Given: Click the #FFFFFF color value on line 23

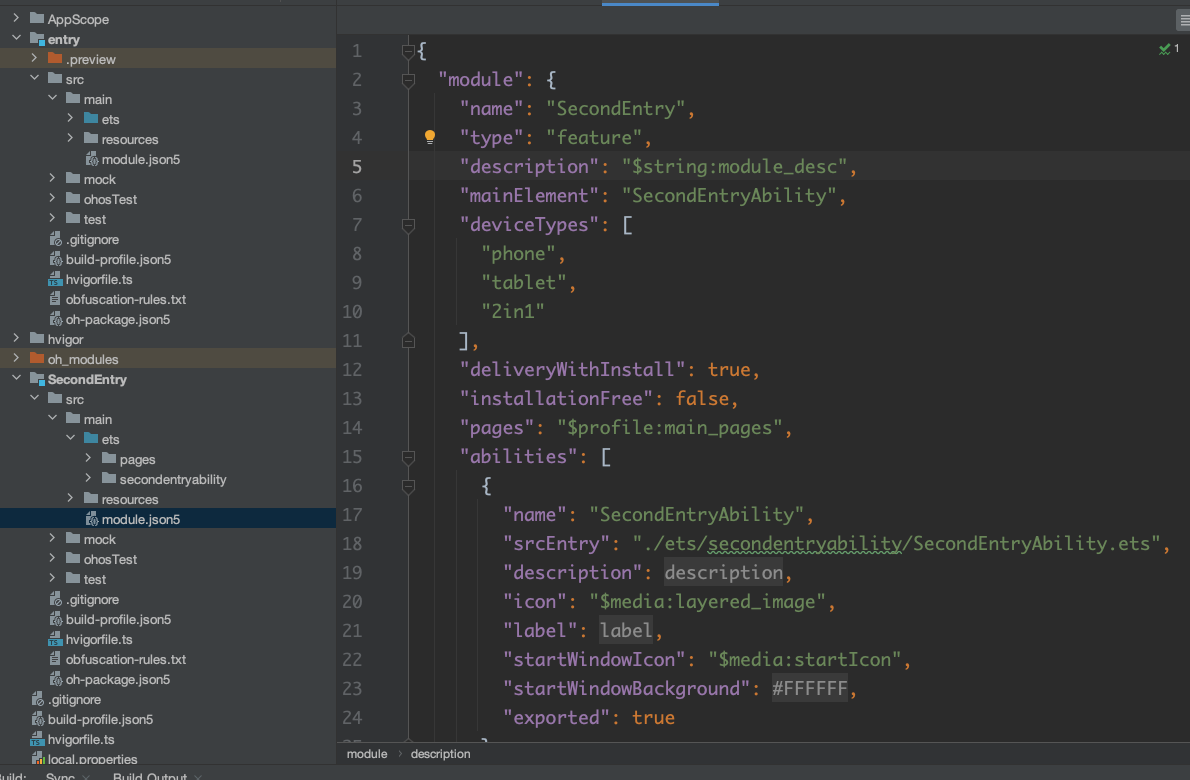Looking at the screenshot, I should [x=809, y=688].
